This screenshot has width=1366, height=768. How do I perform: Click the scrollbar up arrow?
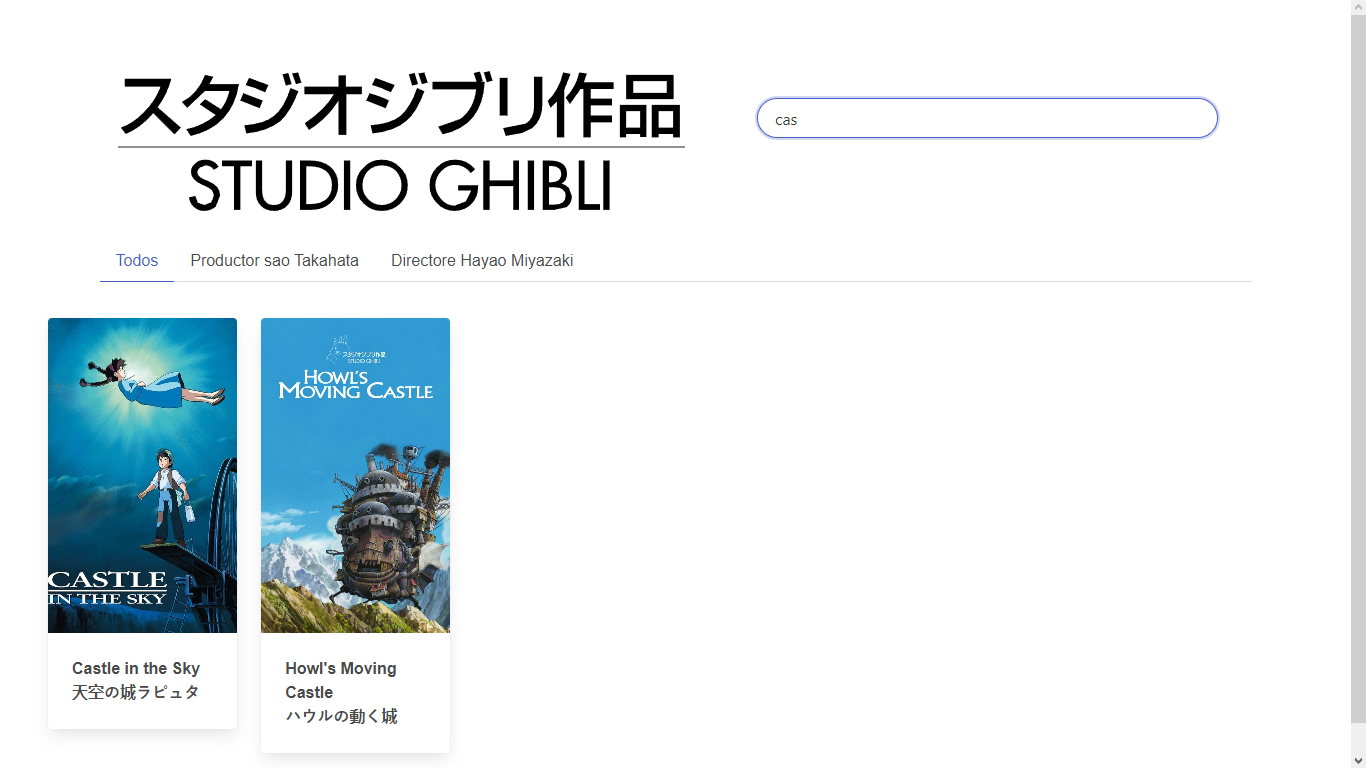pyautogui.click(x=1359, y=7)
